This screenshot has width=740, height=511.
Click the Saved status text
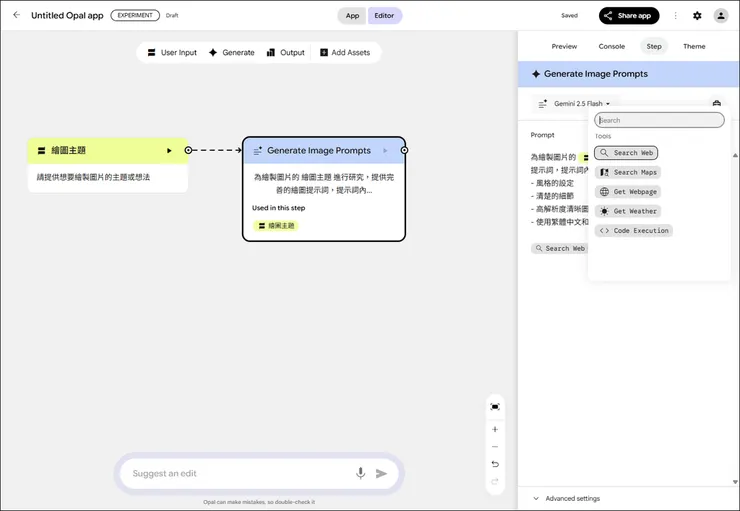click(x=569, y=15)
